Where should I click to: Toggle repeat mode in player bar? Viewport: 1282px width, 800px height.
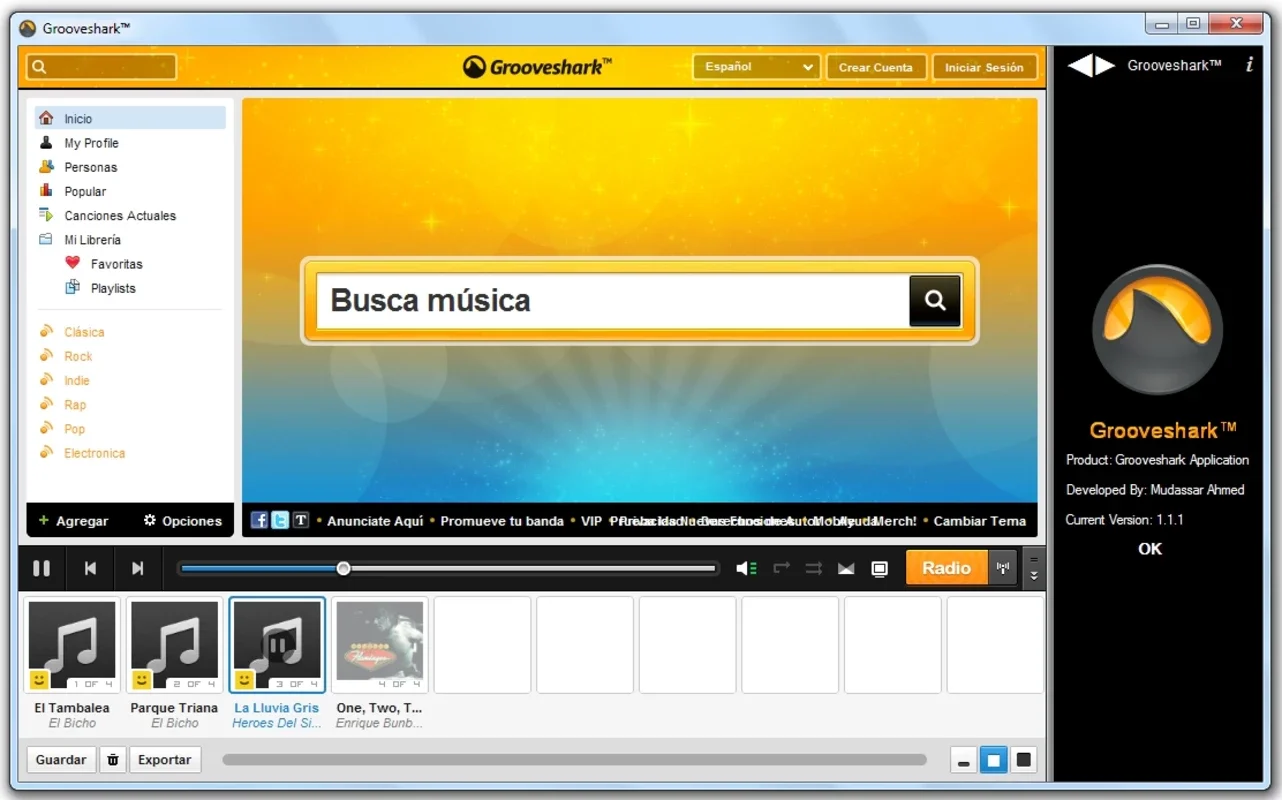[782, 568]
